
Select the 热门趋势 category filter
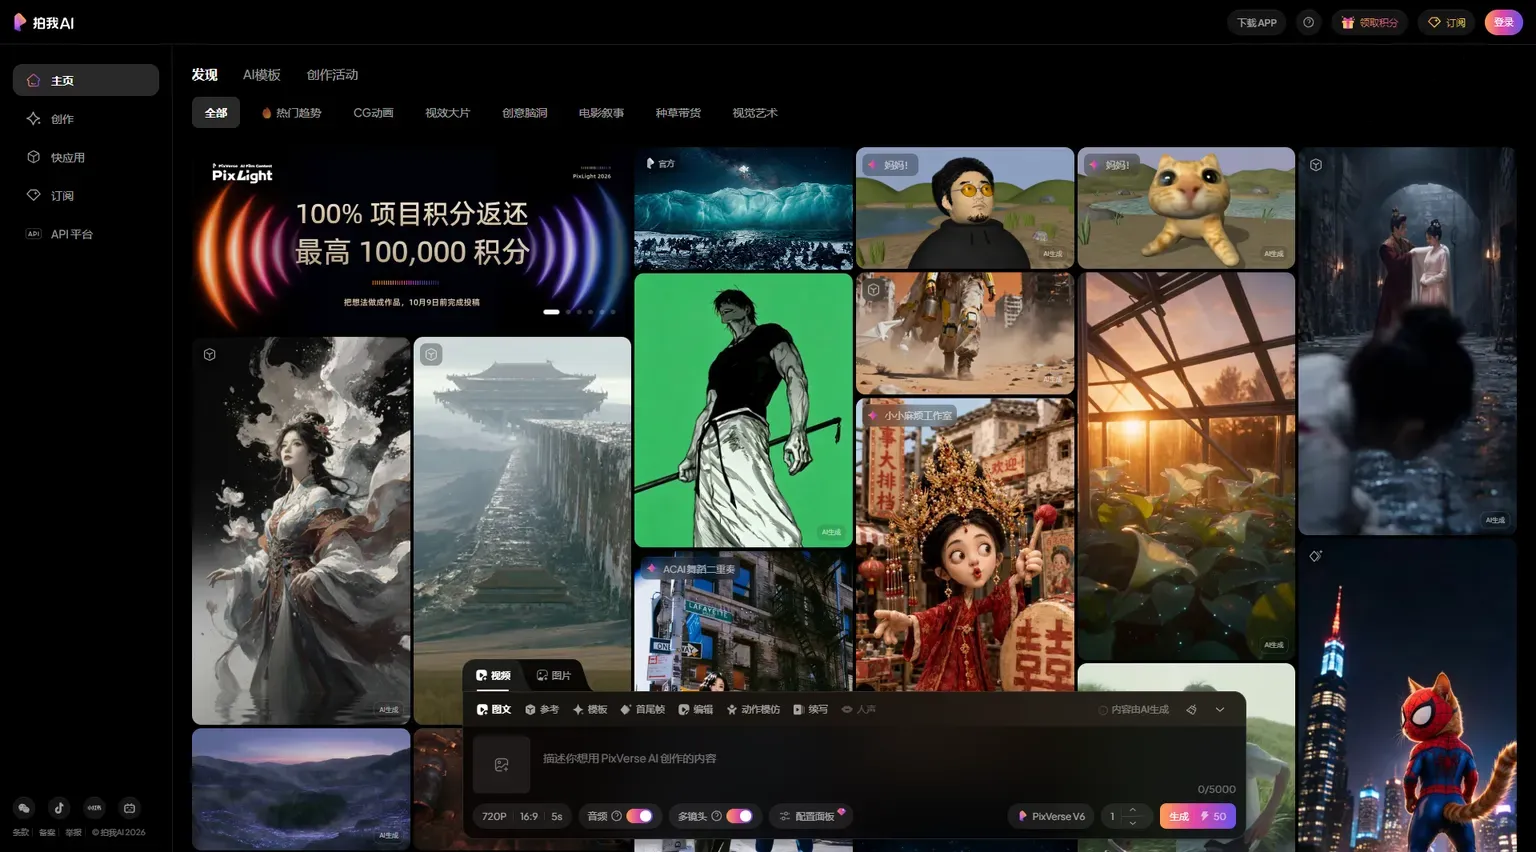pos(291,113)
